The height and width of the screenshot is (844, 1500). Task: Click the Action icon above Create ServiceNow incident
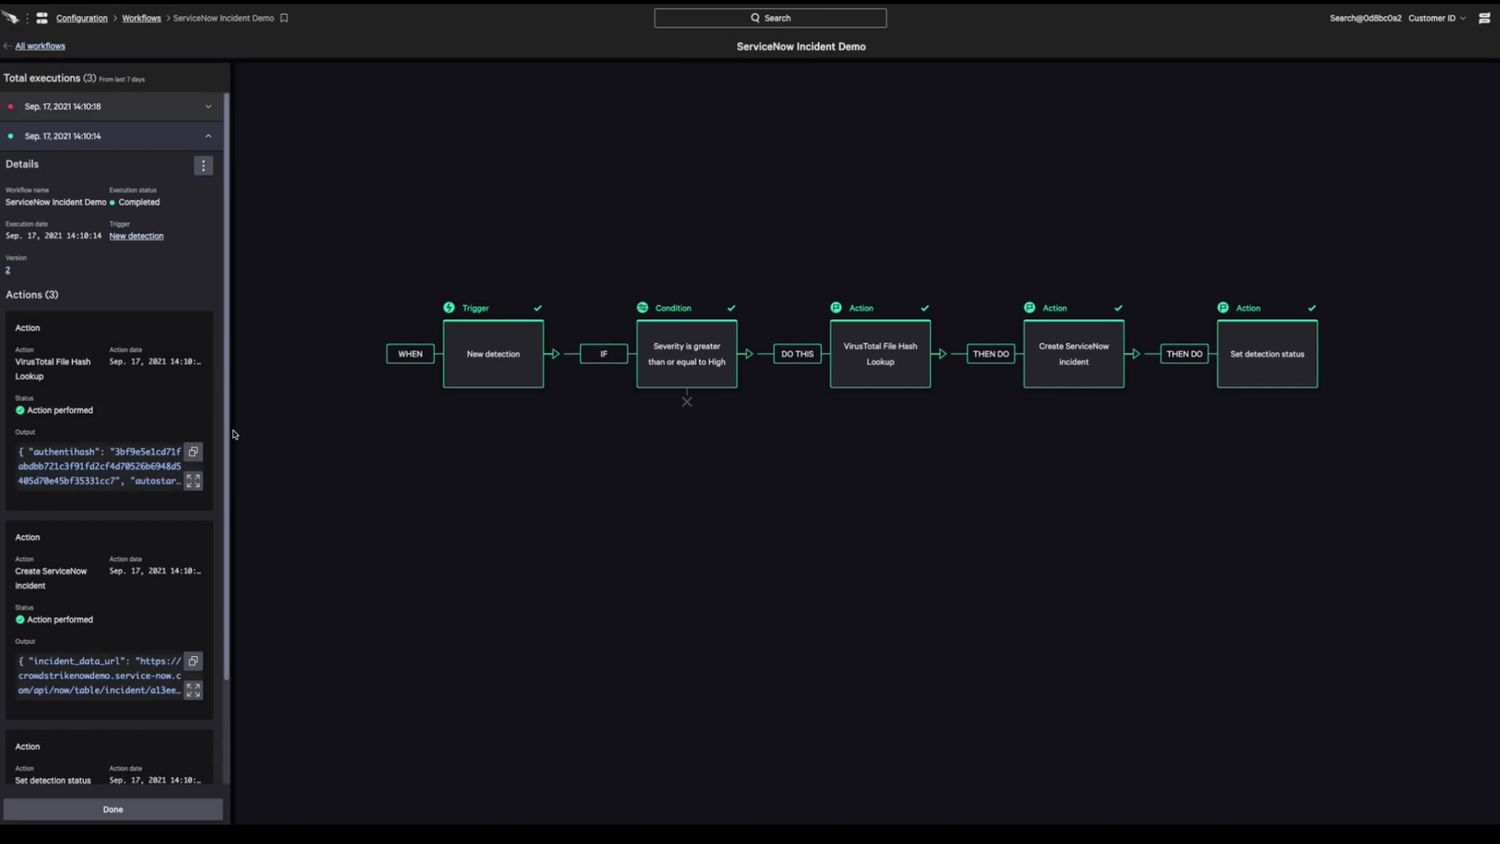pos(1029,308)
